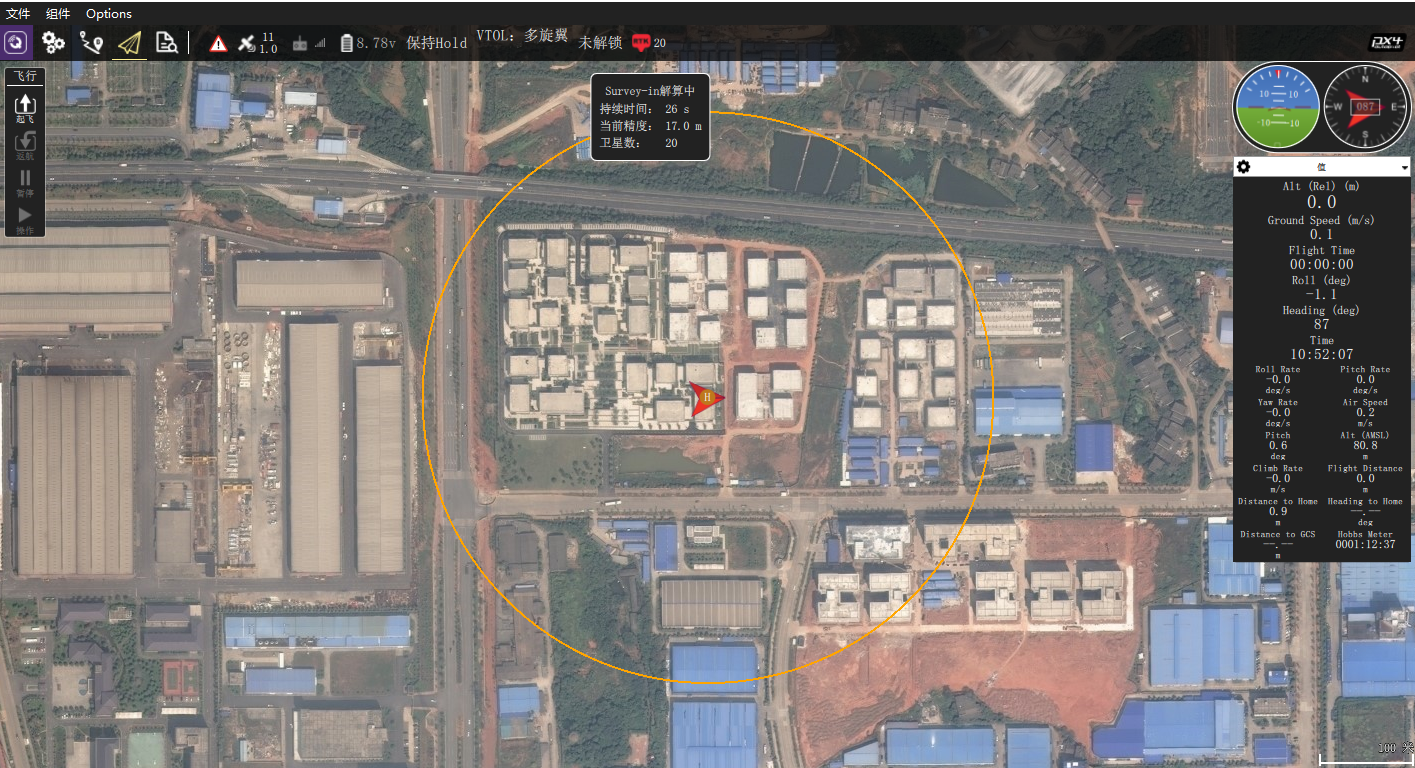
Task: Click the red RTK status icon
Action: (x=640, y=43)
